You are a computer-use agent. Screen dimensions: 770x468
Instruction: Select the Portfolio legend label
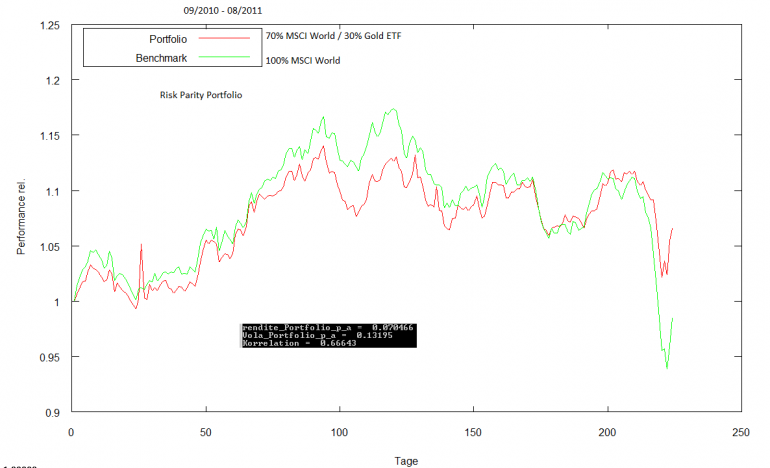pyautogui.click(x=168, y=39)
